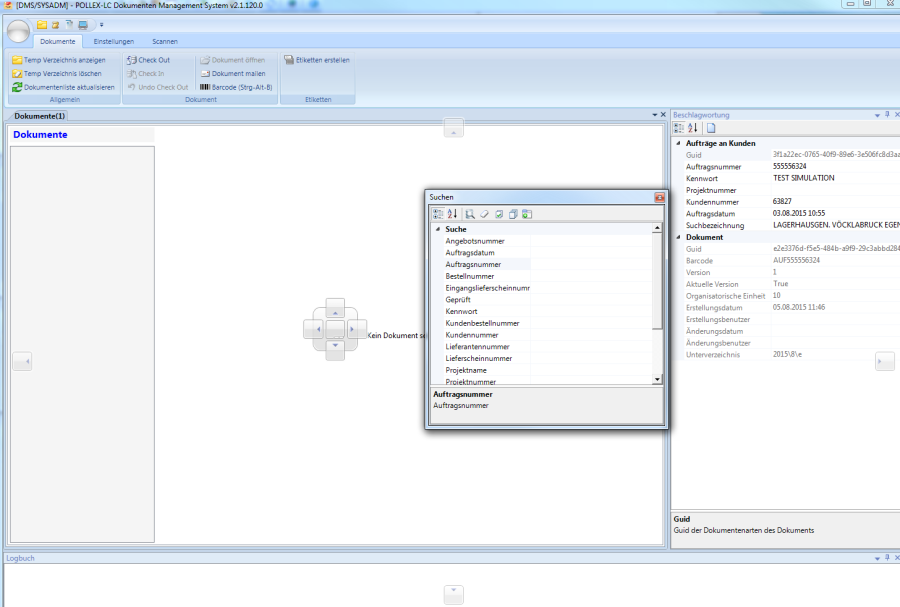Click the Suchen list scrollbar down arrow
Screen dimensions: 900x607
click(x=657, y=380)
